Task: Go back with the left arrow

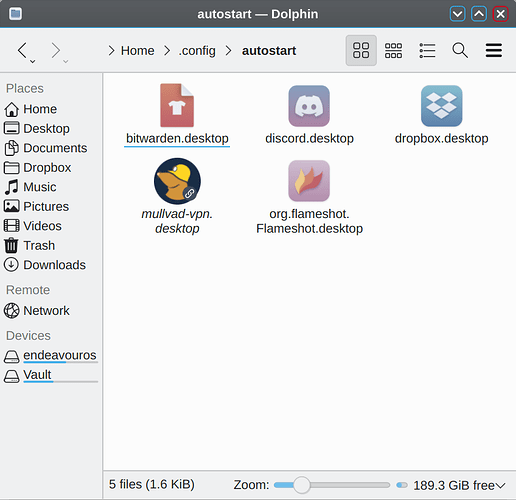Action: point(22,51)
